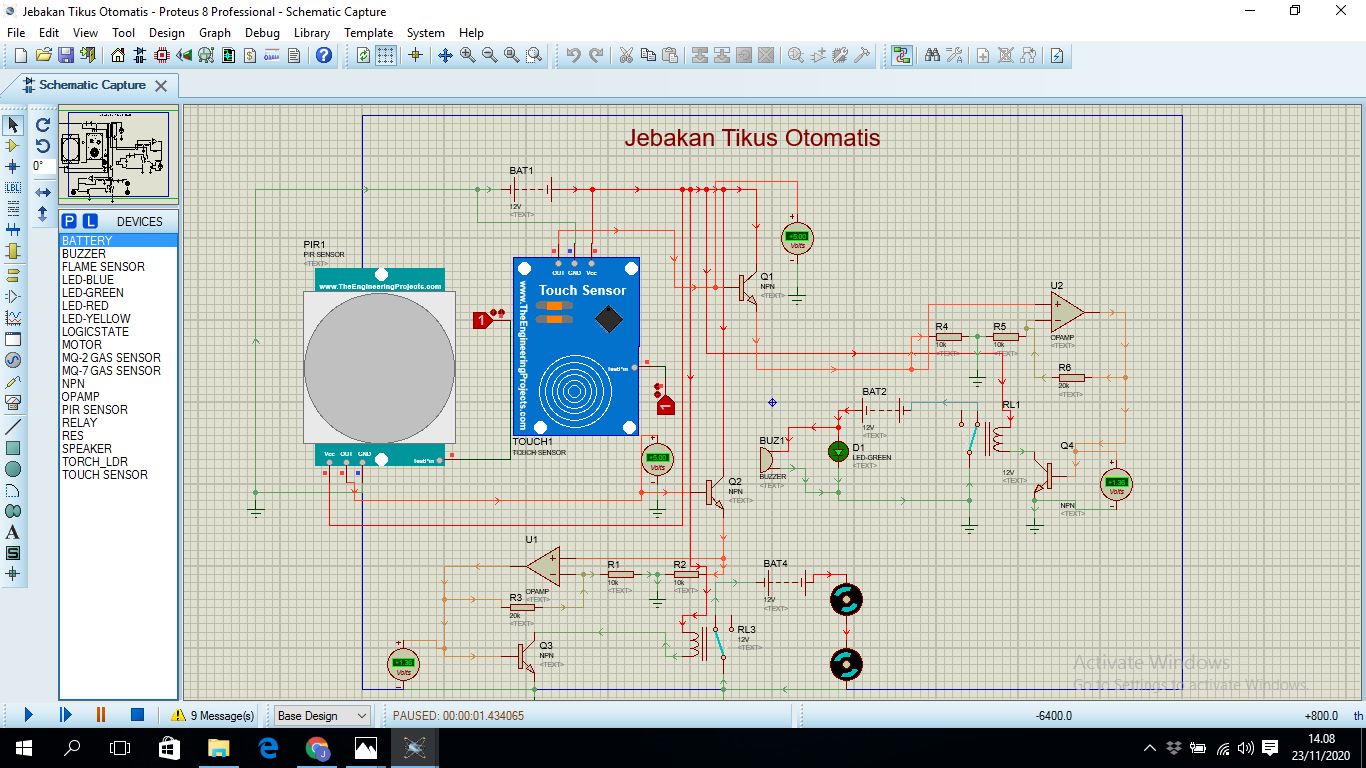Viewport: 1366px width, 768px height.
Task: Click the Rotate Anti-Clockwise icon
Action: point(43,146)
